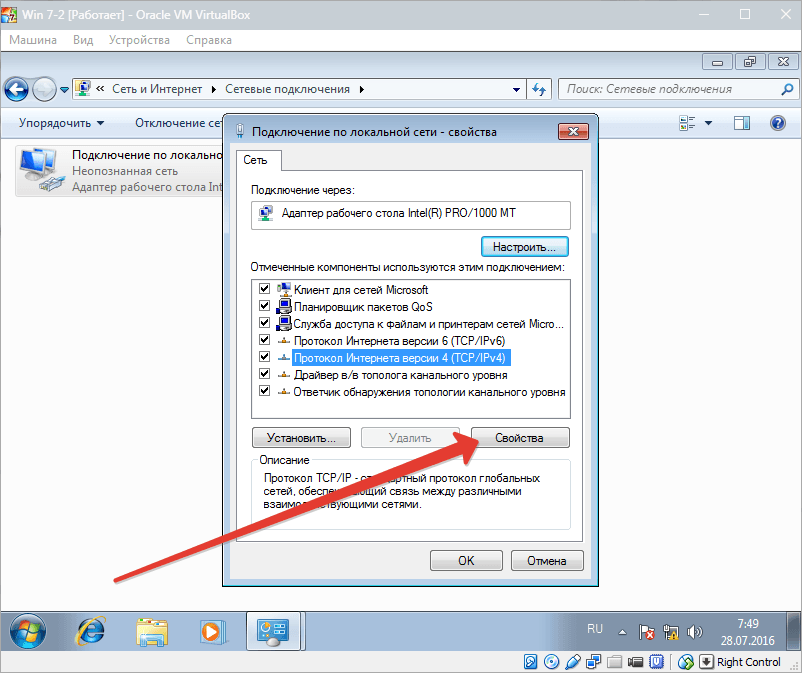Launch Windows Media Player taskbar icon
This screenshot has width=802, height=673.
pyautogui.click(x=210, y=631)
